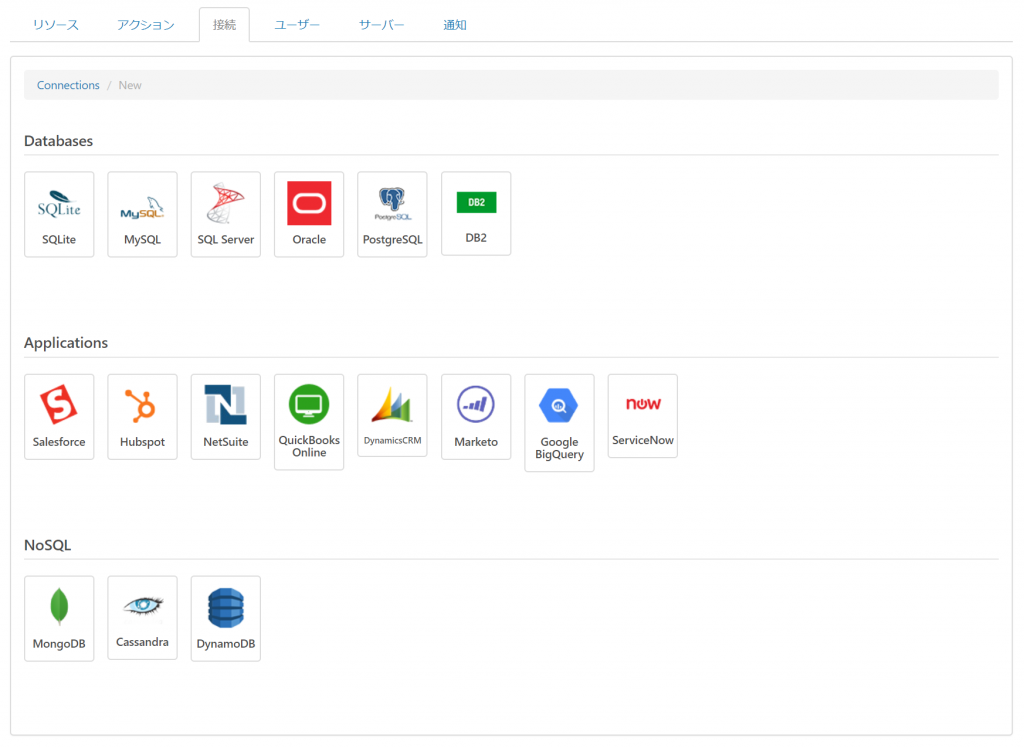This screenshot has width=1024, height=748.
Task: Choose the NetSuite logo
Action: pyautogui.click(x=225, y=404)
